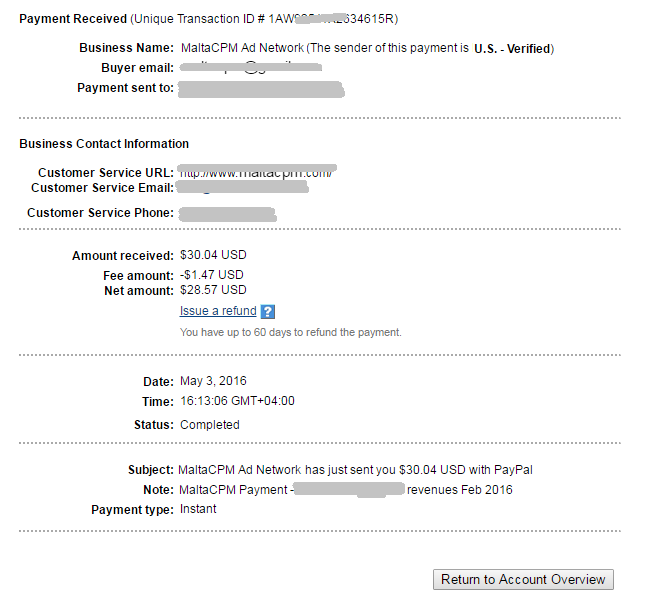Click the Completed status value
647x598 pixels.
point(210,425)
